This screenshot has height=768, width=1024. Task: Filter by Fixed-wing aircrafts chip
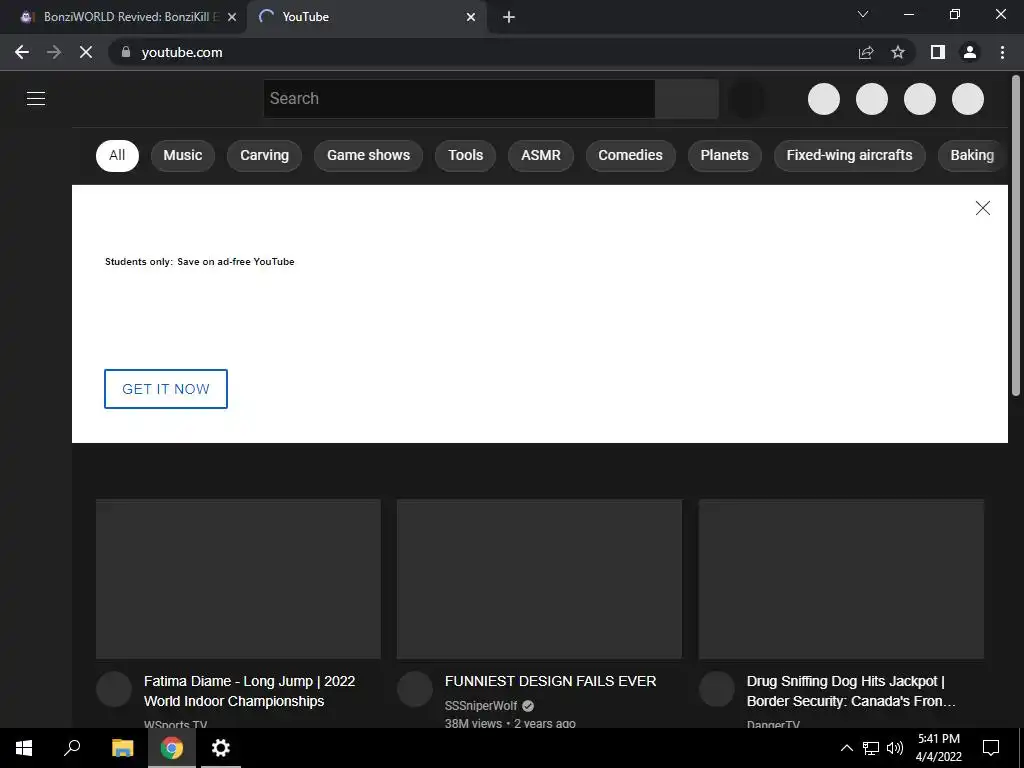(x=850, y=155)
